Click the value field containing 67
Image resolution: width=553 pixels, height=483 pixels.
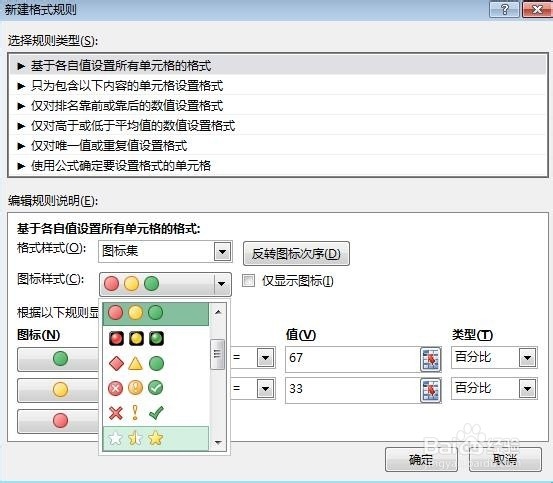[353, 359]
